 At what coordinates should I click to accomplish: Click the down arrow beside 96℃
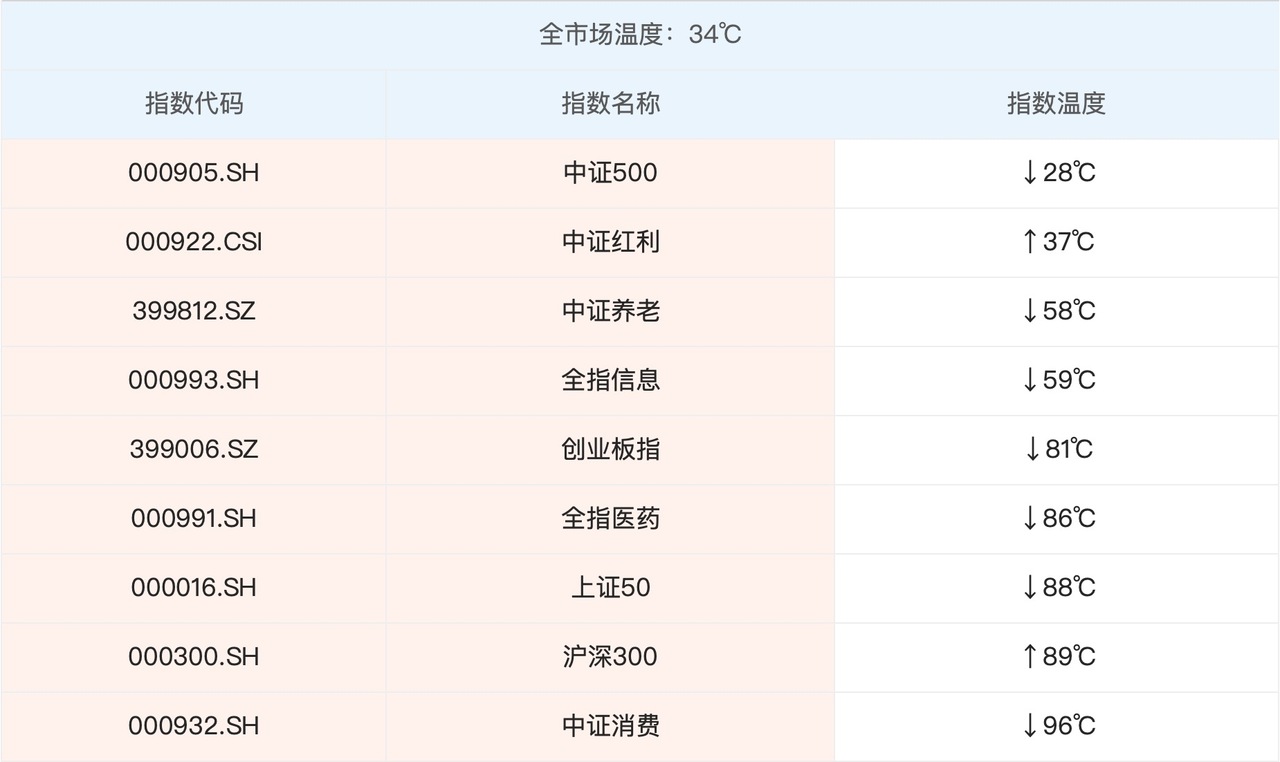(1030, 725)
